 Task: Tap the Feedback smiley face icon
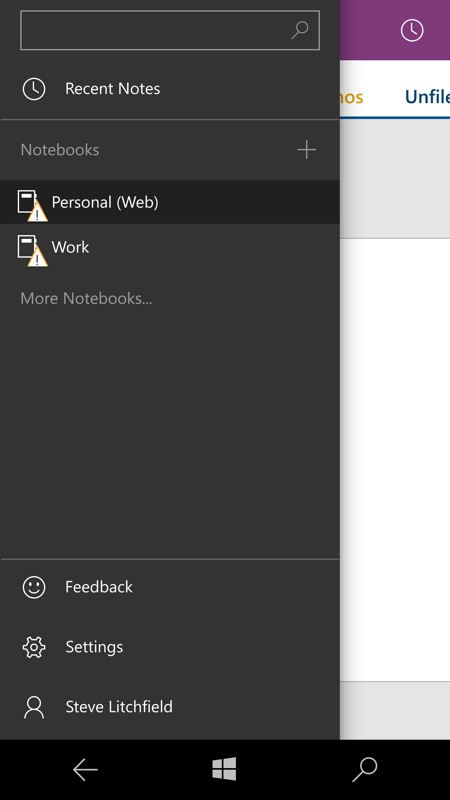(x=34, y=587)
